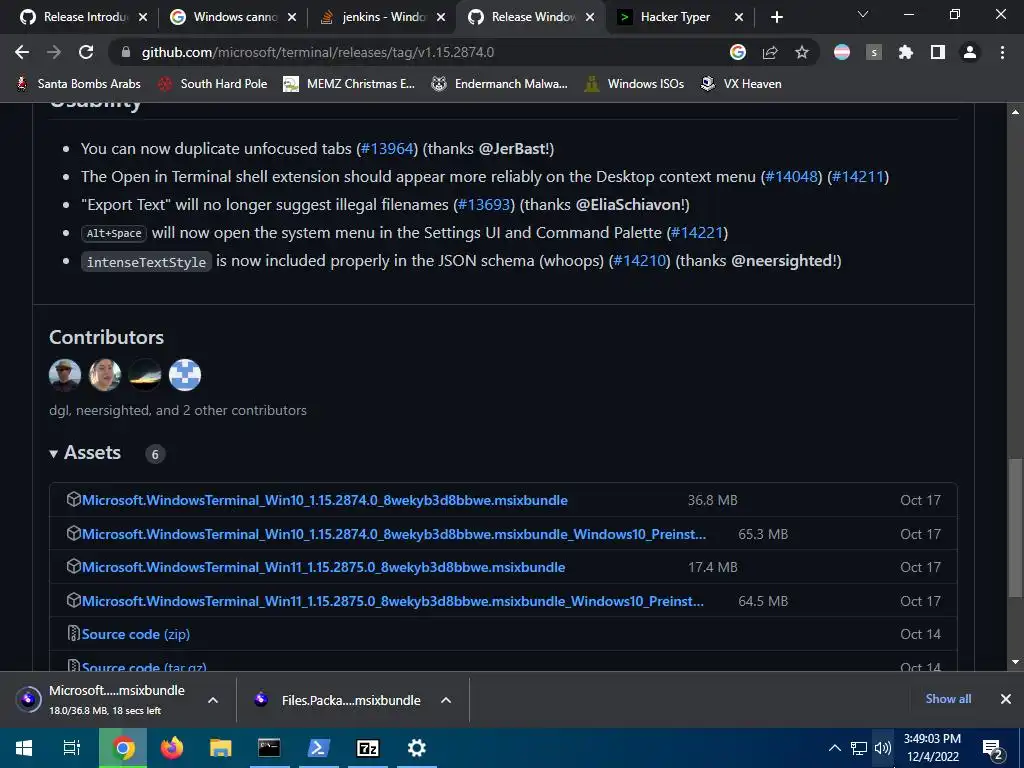Open Files.Packa....msixbundle downloaded file

pos(338,700)
